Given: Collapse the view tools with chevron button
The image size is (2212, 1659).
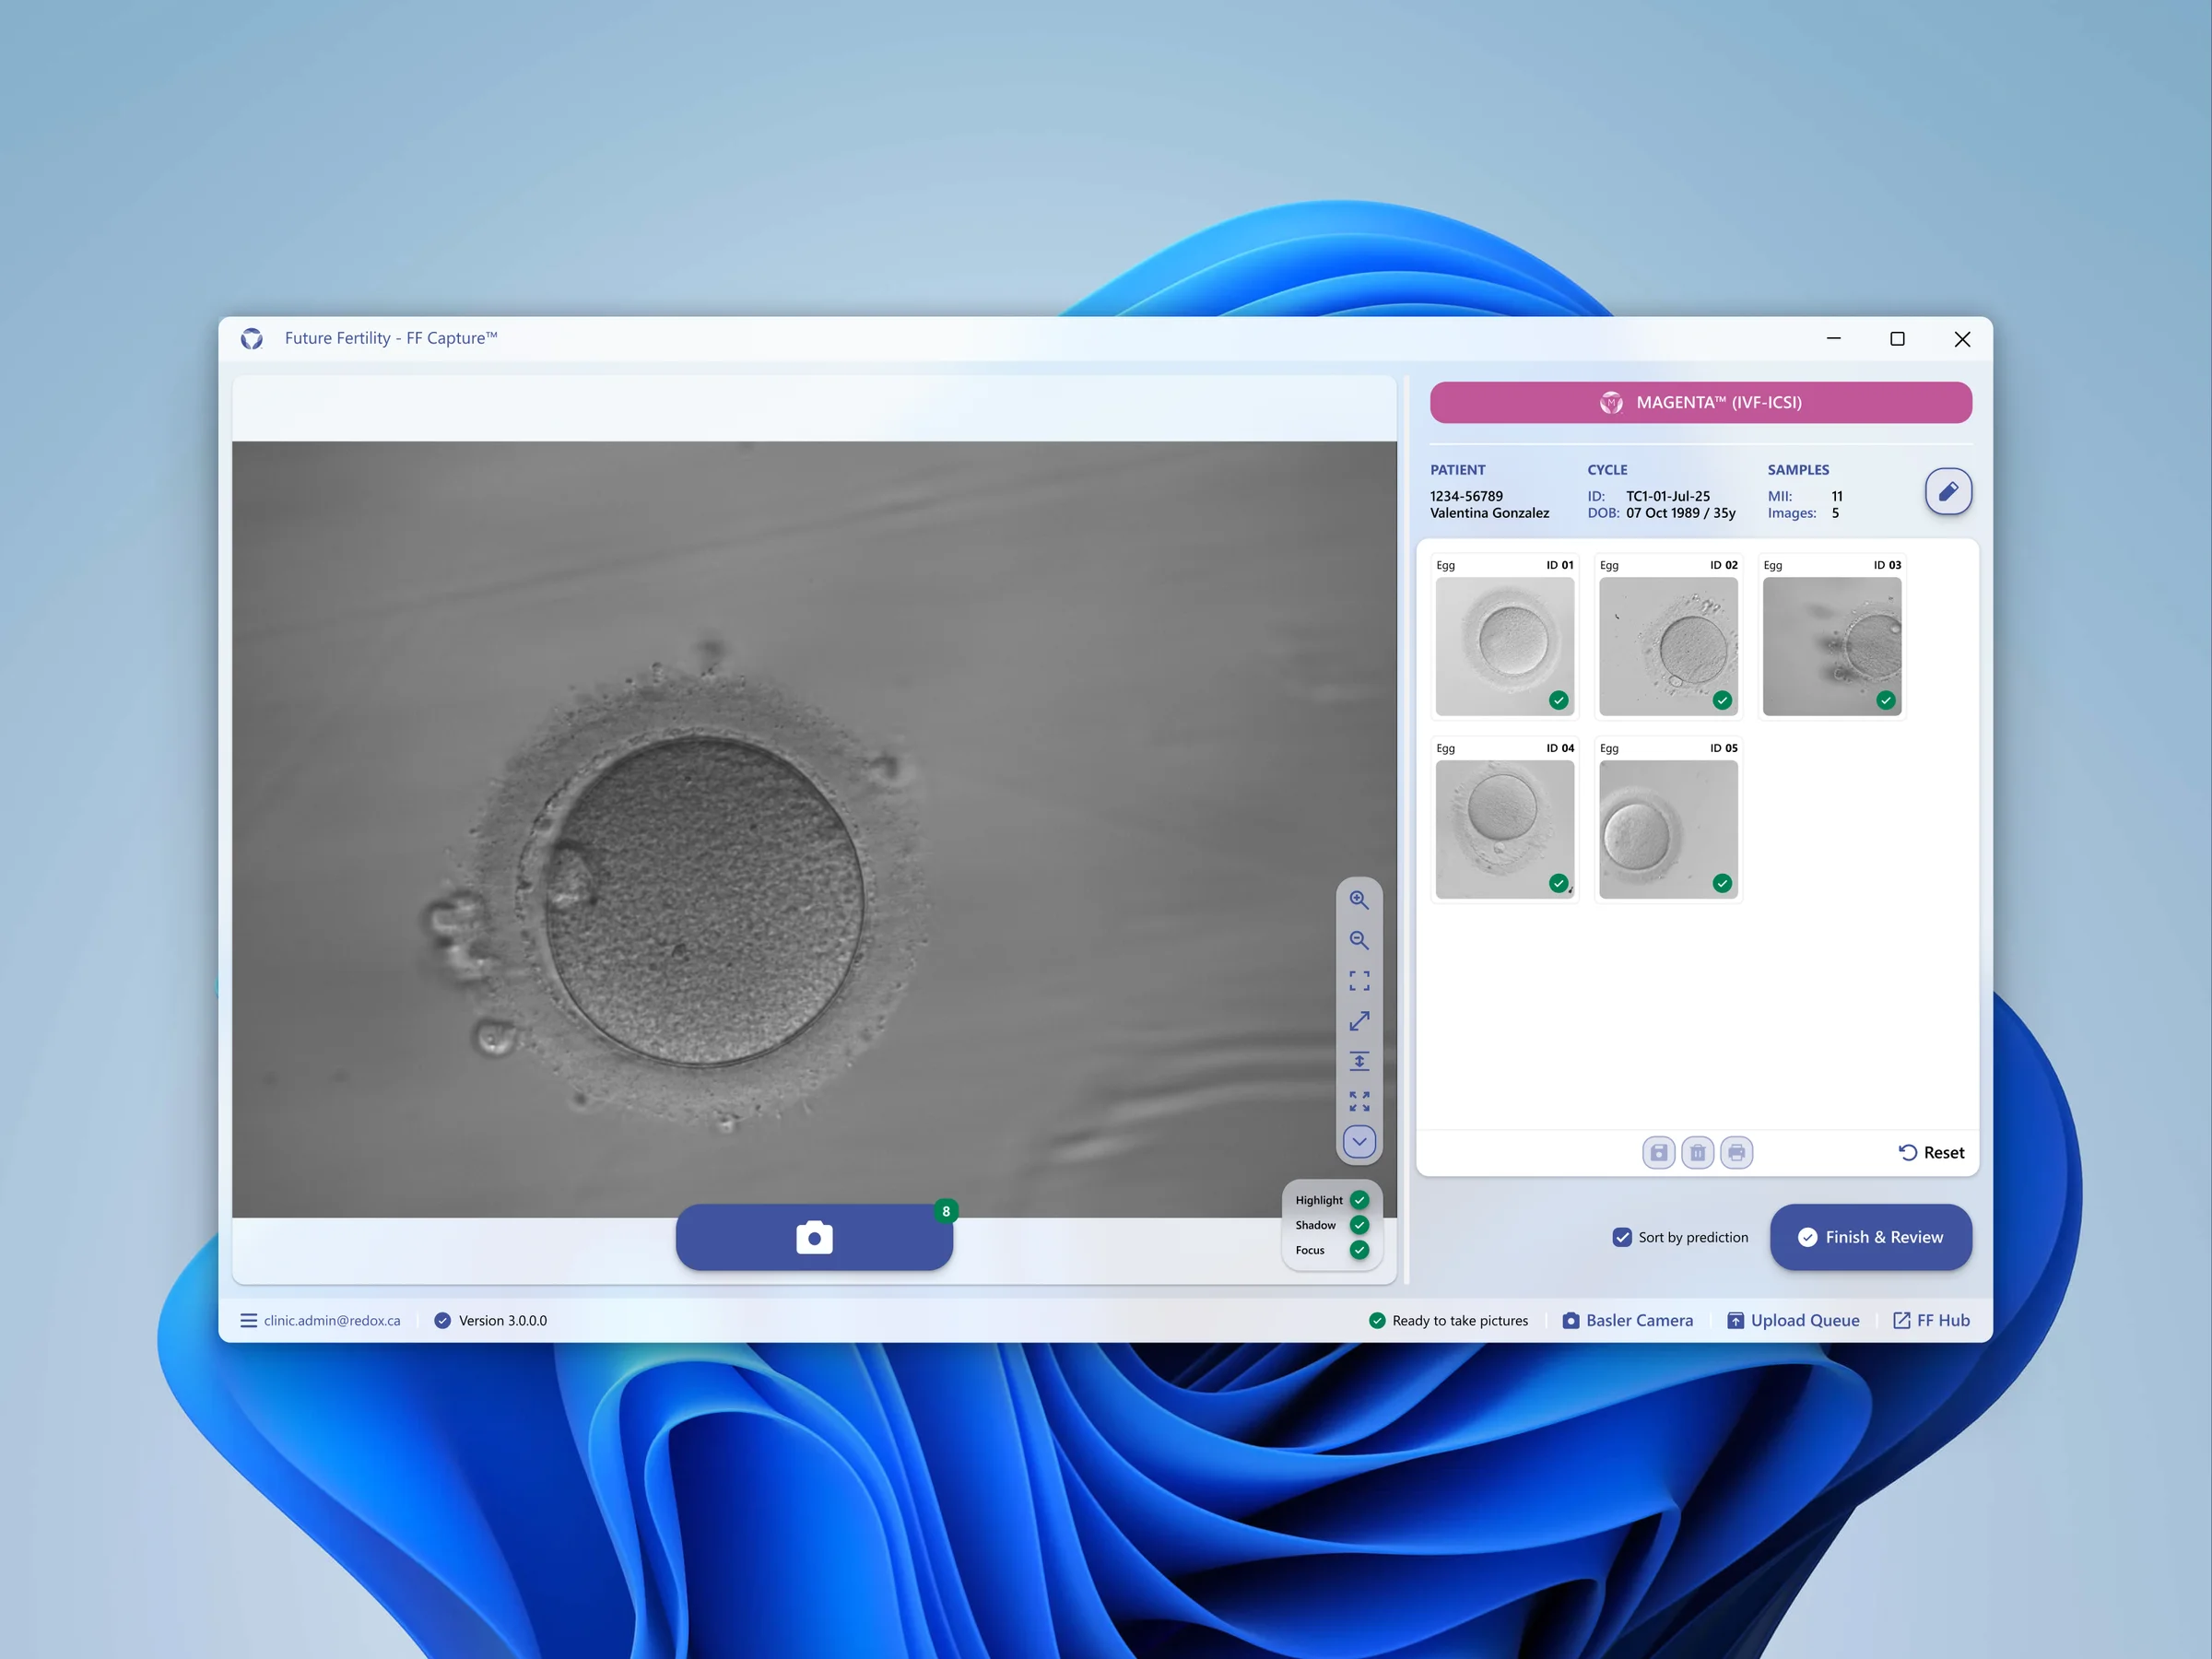Looking at the screenshot, I should tap(1359, 1141).
